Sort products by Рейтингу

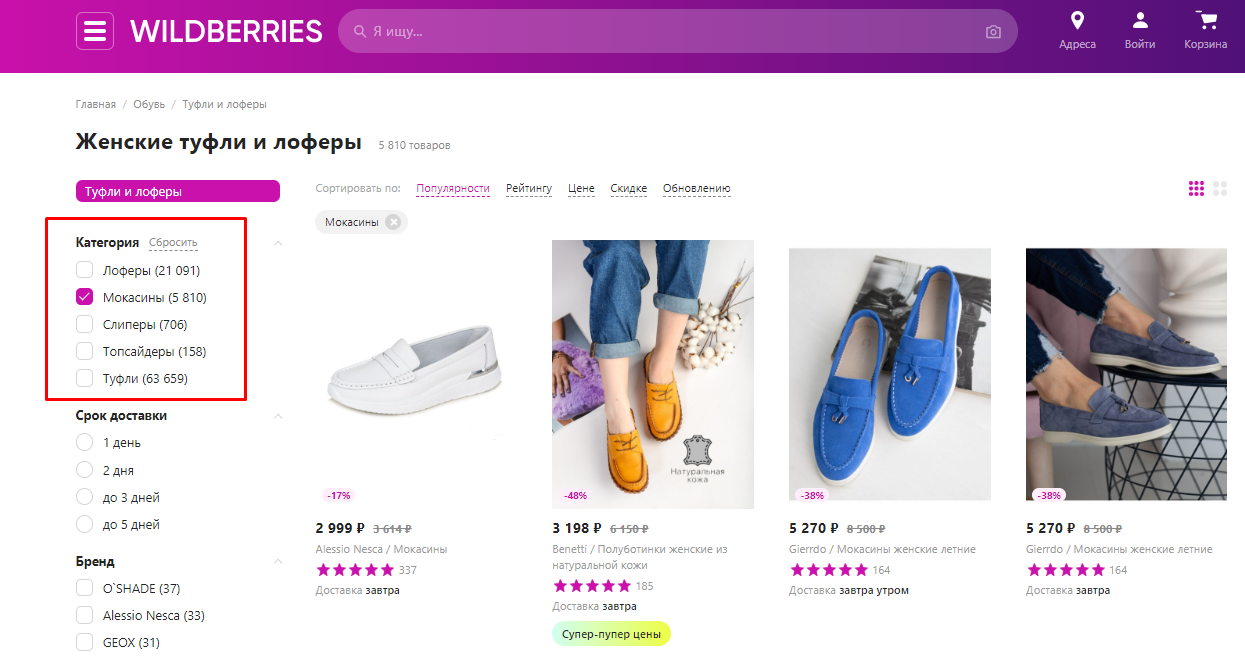tap(529, 188)
